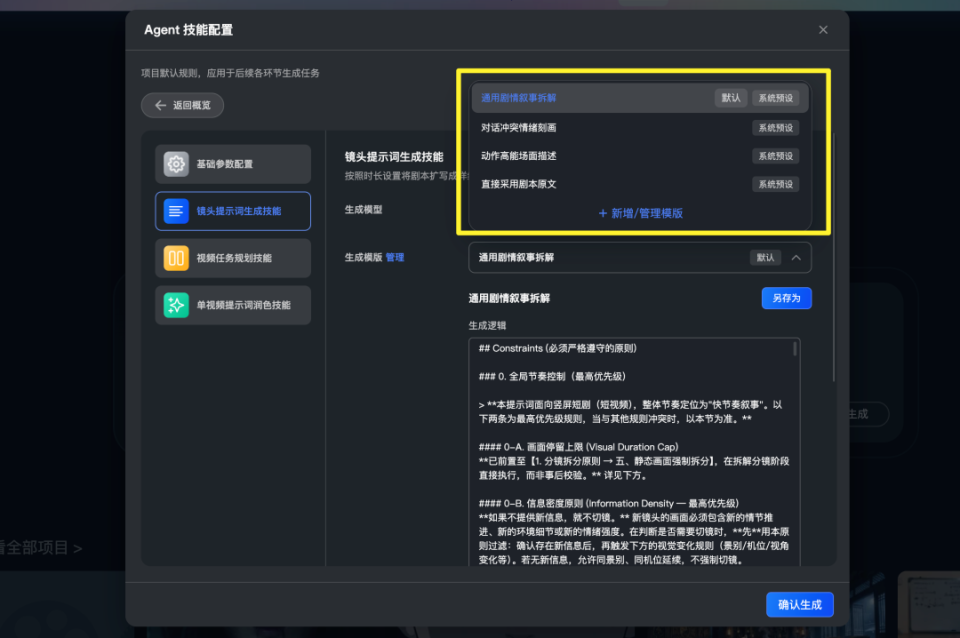Collapse the 生成模版 dropdown chevron

pyautogui.click(x=796, y=258)
